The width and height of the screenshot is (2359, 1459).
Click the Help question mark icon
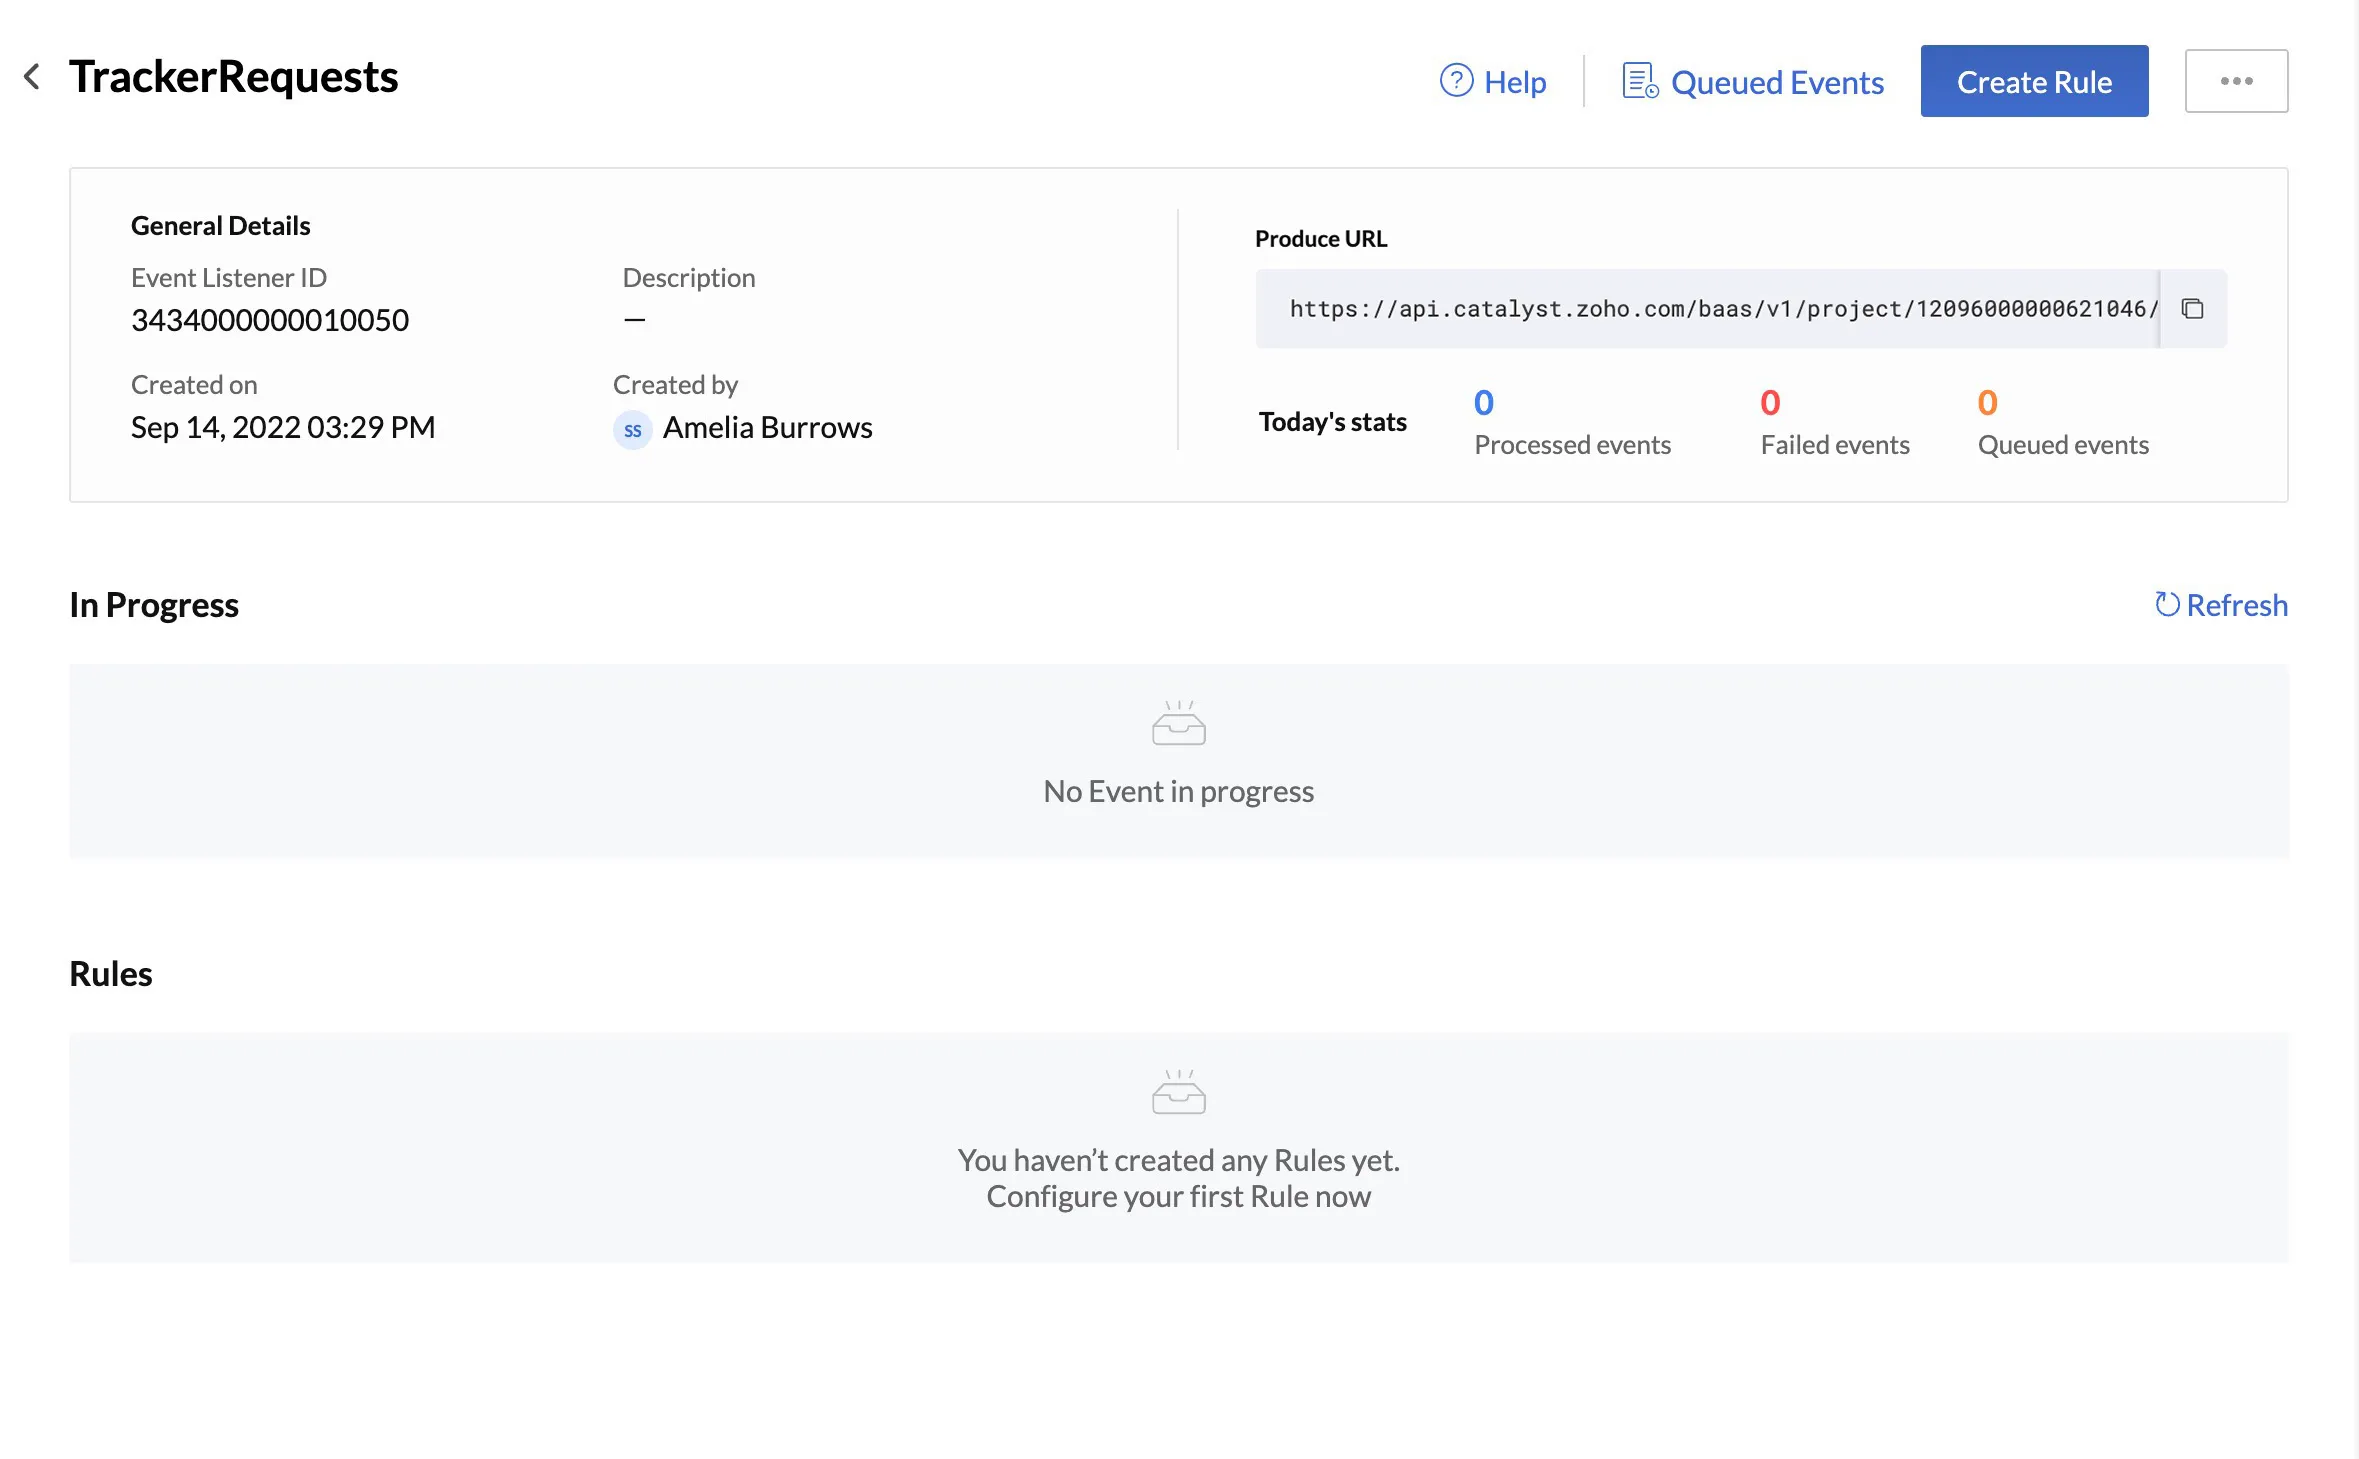(1456, 80)
